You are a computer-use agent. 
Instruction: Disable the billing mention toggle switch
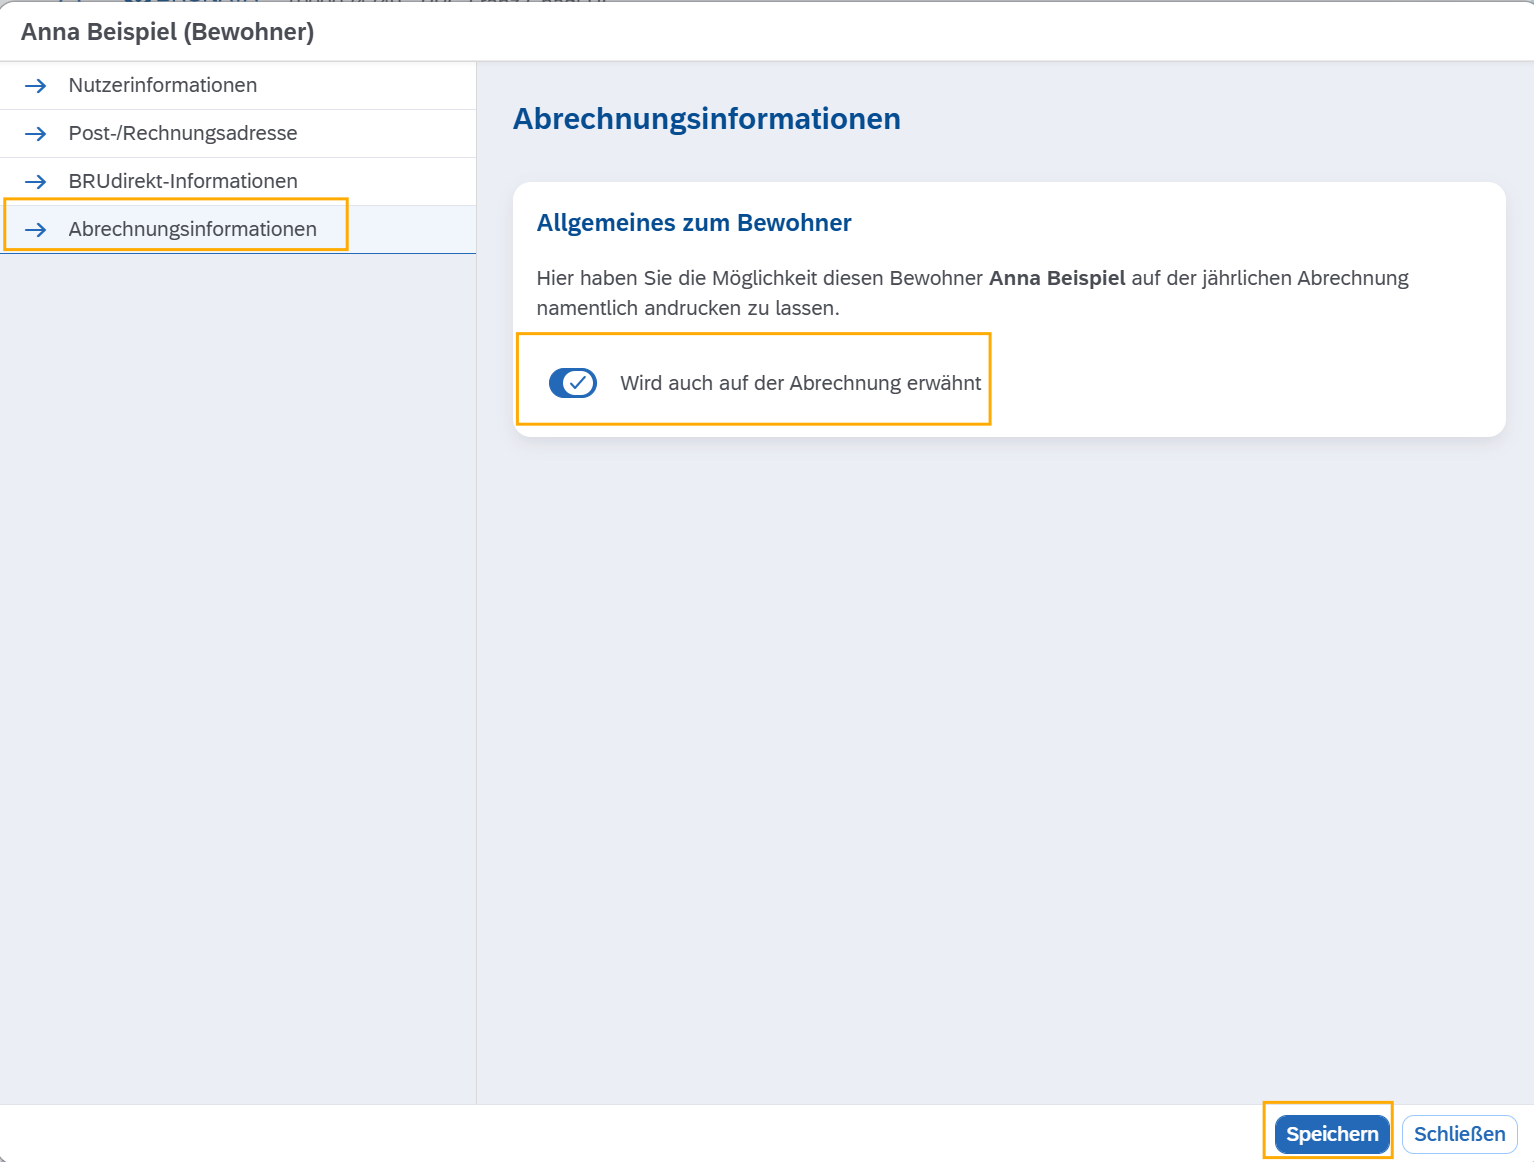(x=573, y=383)
